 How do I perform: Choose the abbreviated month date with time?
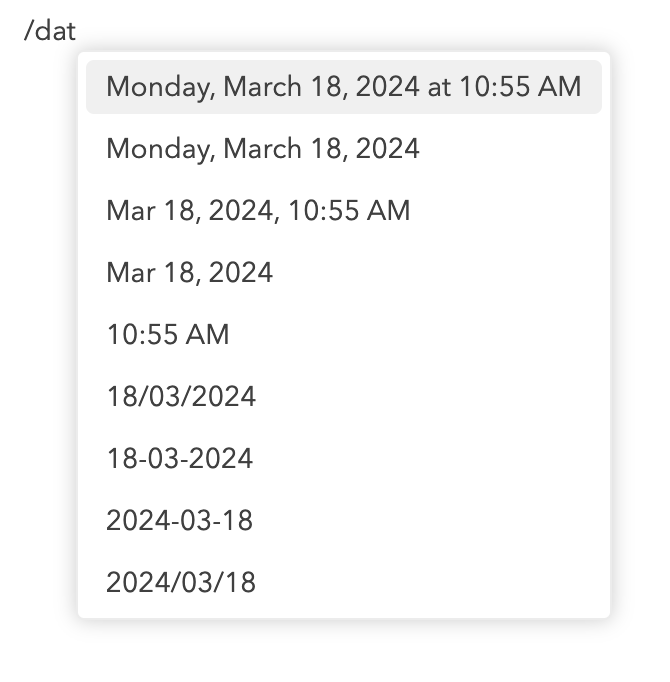pyautogui.click(x=258, y=211)
